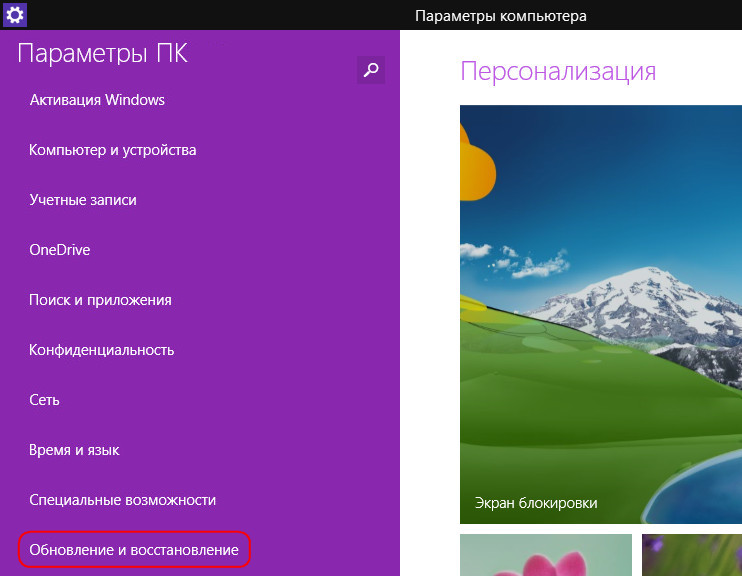Click the Персонализация heading
The height and width of the screenshot is (576, 742).
tap(558, 71)
